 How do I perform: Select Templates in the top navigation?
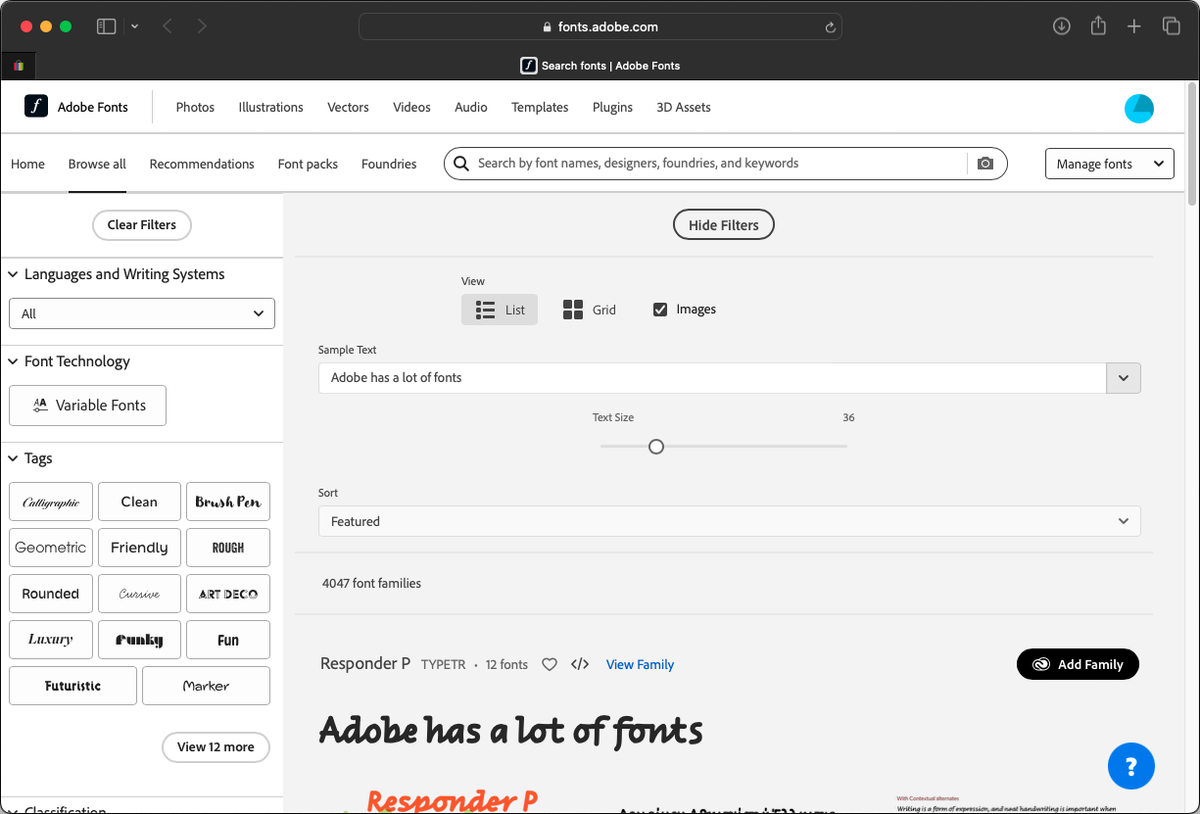pyautogui.click(x=539, y=107)
